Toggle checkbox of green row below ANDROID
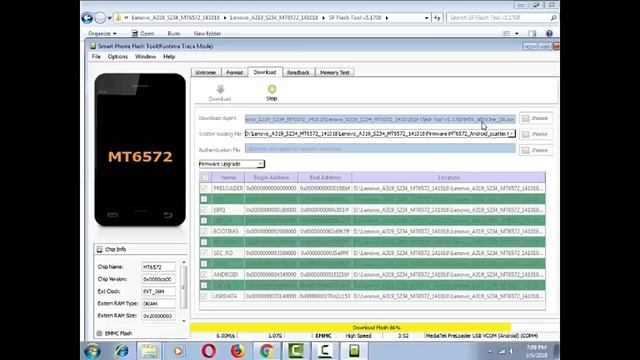This screenshot has height=360, width=640. 204,285
